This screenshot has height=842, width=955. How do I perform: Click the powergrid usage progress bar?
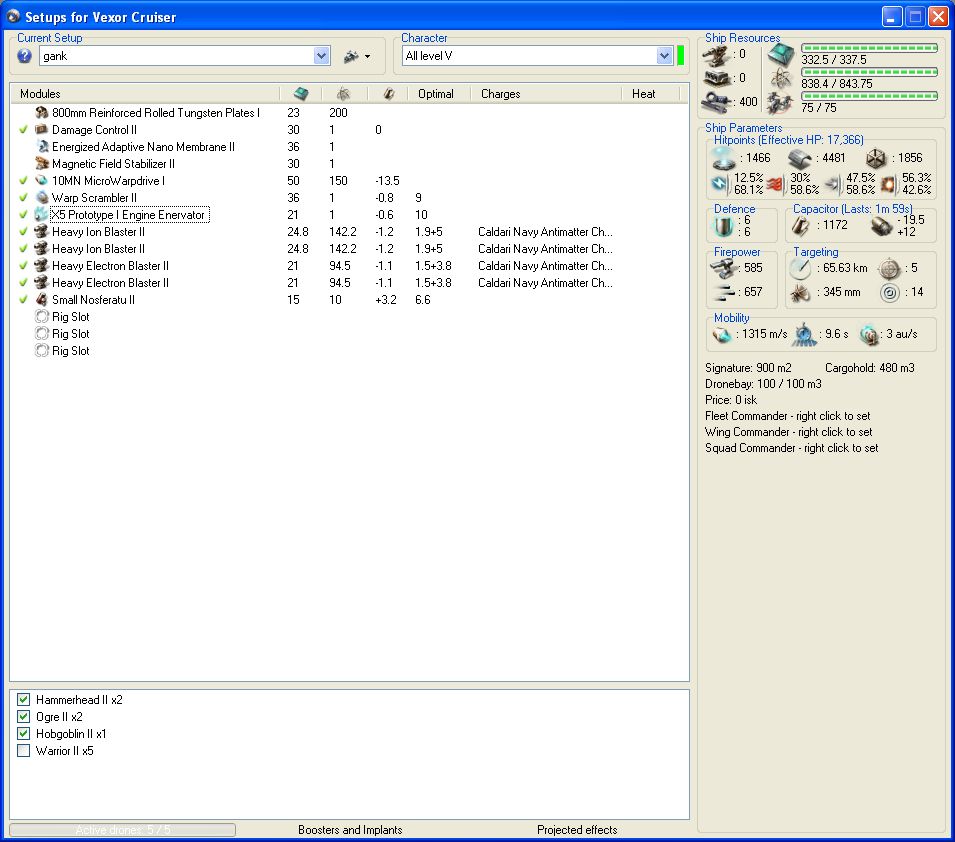(x=869, y=71)
